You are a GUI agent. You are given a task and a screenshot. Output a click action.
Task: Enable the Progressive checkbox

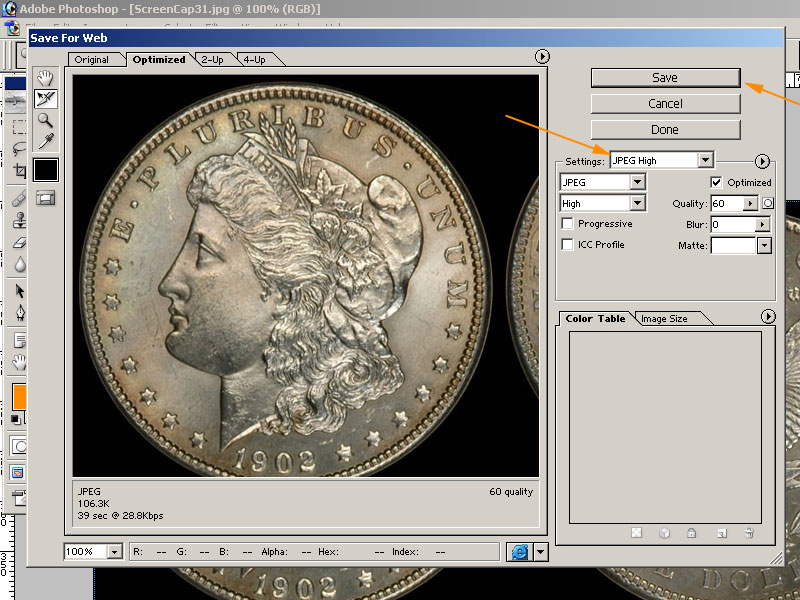tap(568, 224)
